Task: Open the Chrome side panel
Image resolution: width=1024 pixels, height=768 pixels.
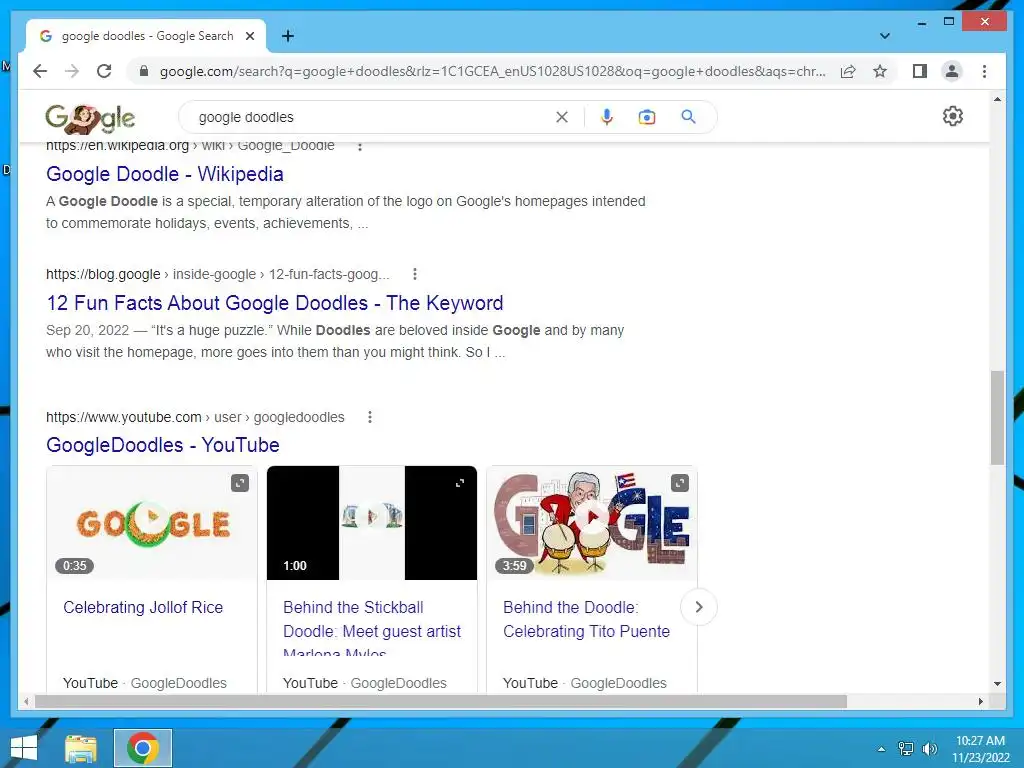Action: point(920,71)
